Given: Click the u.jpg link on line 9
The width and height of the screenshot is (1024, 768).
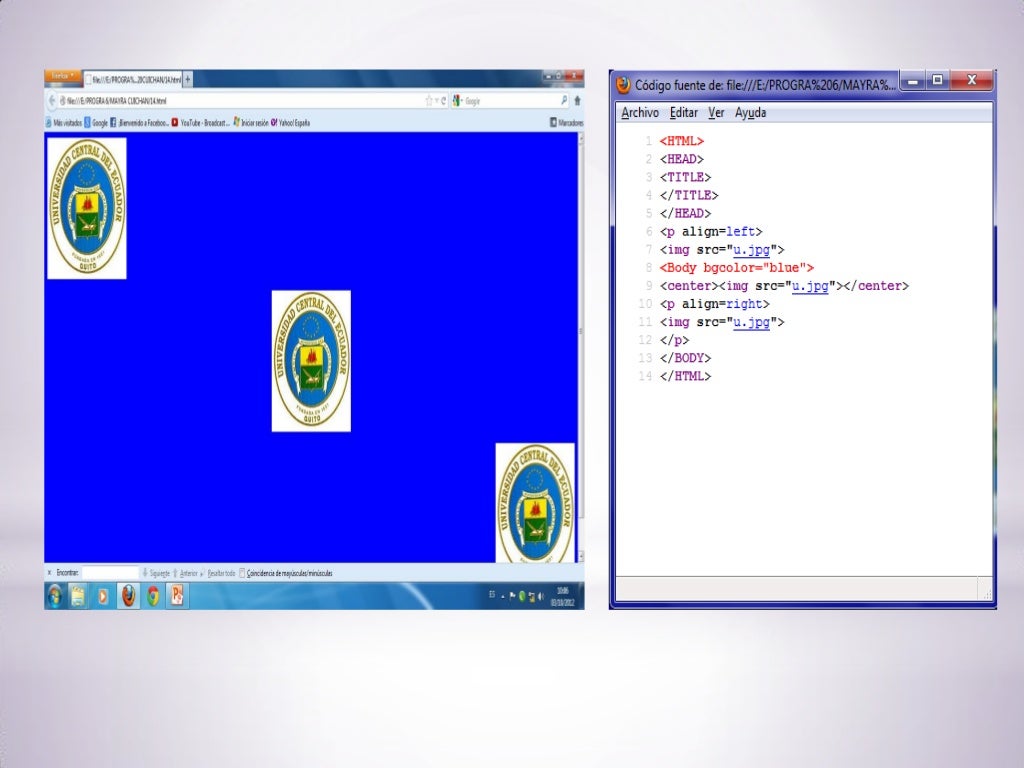Looking at the screenshot, I should 810,285.
